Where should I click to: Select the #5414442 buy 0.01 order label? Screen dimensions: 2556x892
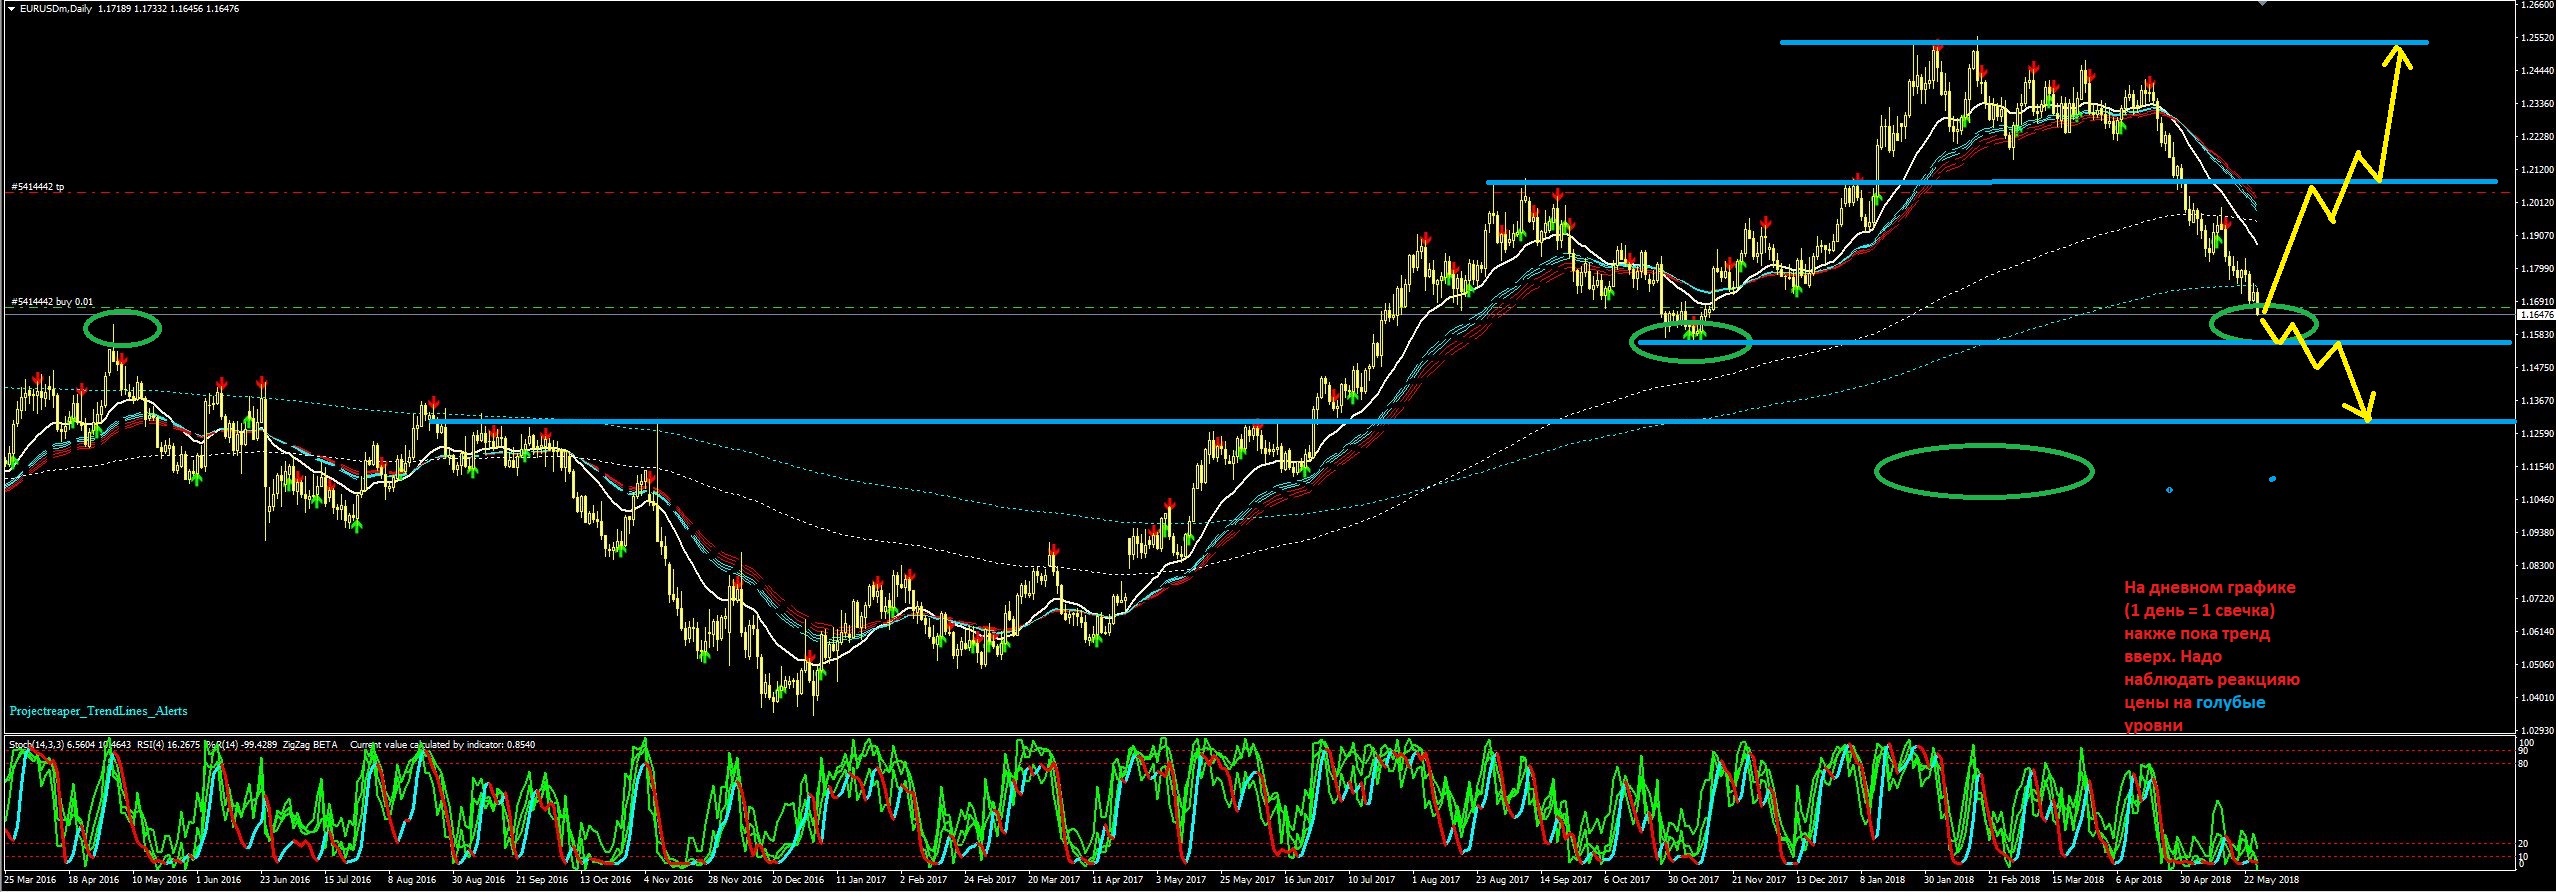(51, 301)
